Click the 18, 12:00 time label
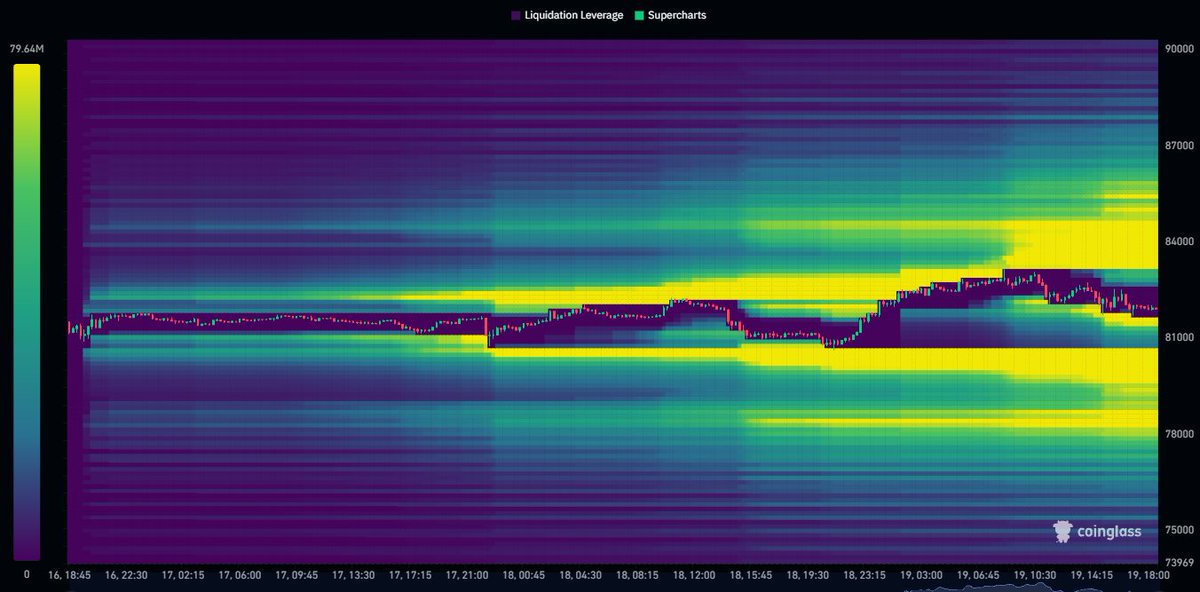Viewport: 1200px width, 592px height. click(695, 575)
